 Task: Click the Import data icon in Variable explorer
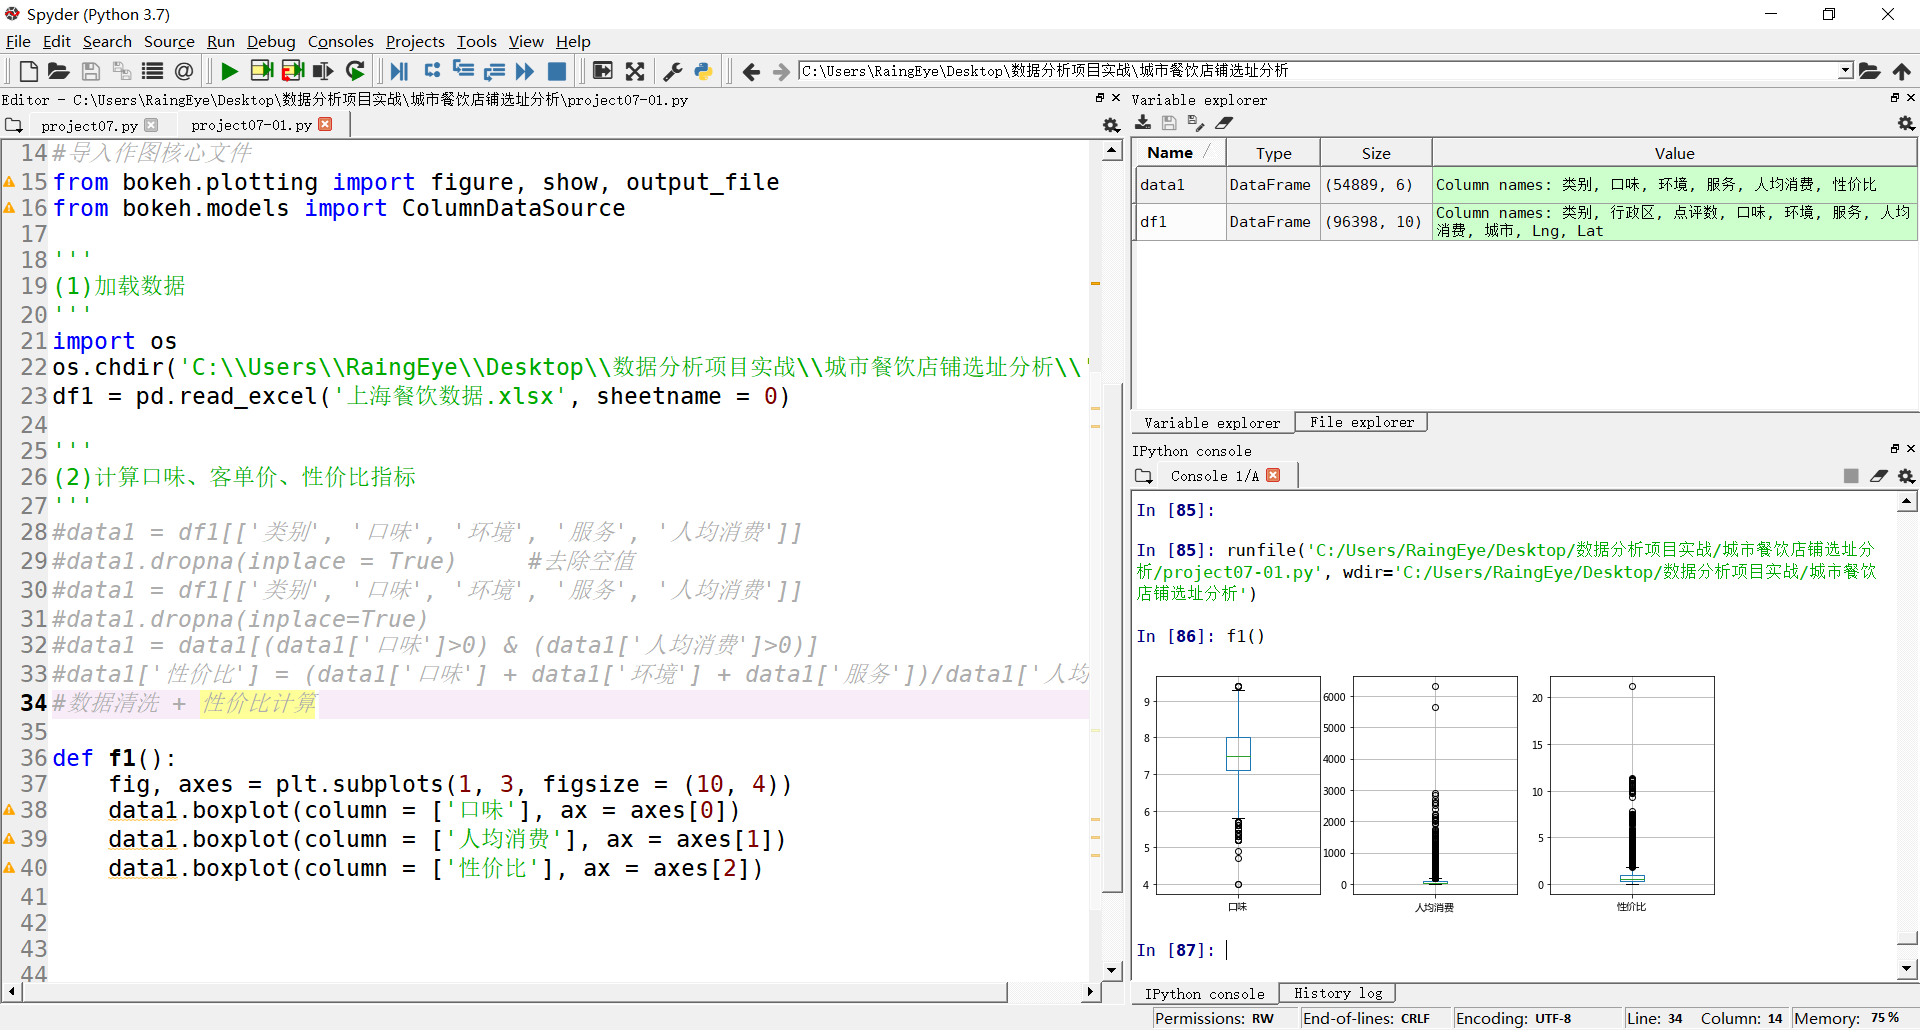1143,123
